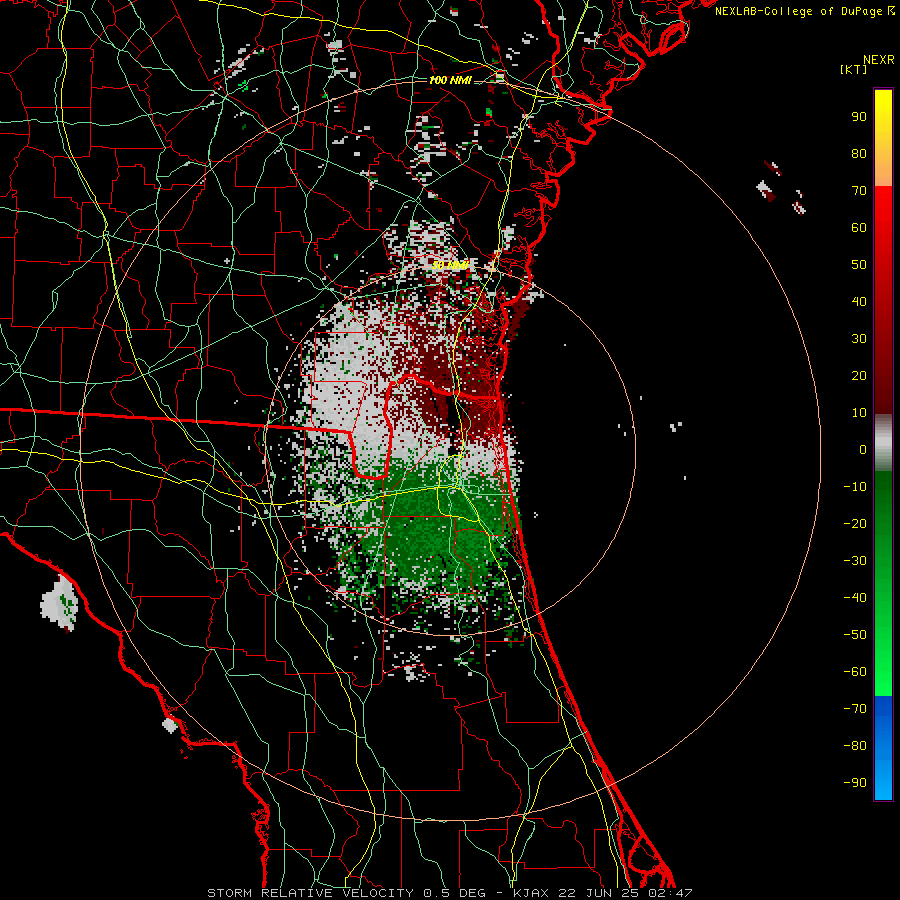This screenshot has height=900, width=900.
Task: Click the -90 value on the velocity scale
Action: tap(855, 783)
